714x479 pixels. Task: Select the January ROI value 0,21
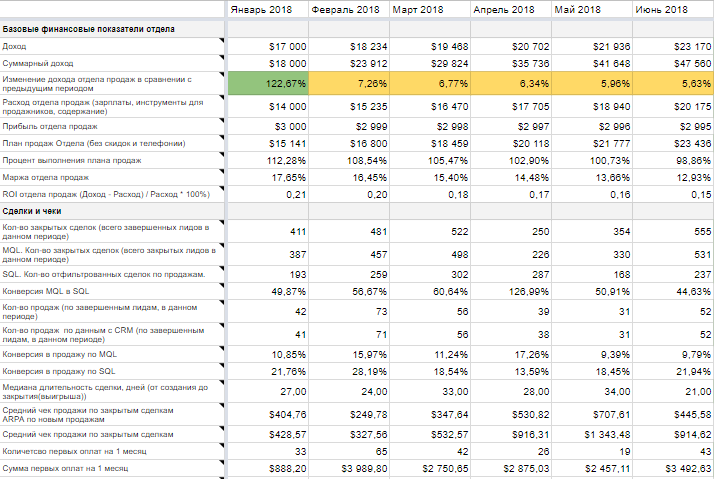coord(268,194)
